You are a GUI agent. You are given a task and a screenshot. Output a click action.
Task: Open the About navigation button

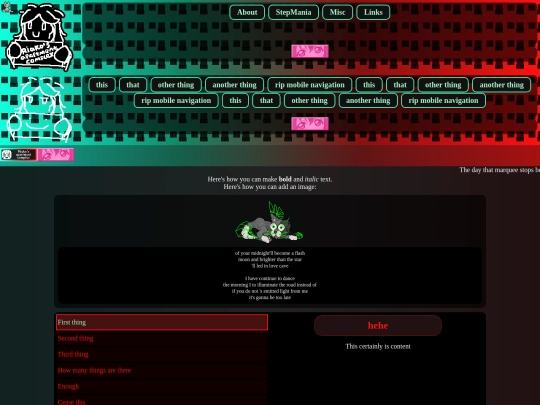pos(247,12)
